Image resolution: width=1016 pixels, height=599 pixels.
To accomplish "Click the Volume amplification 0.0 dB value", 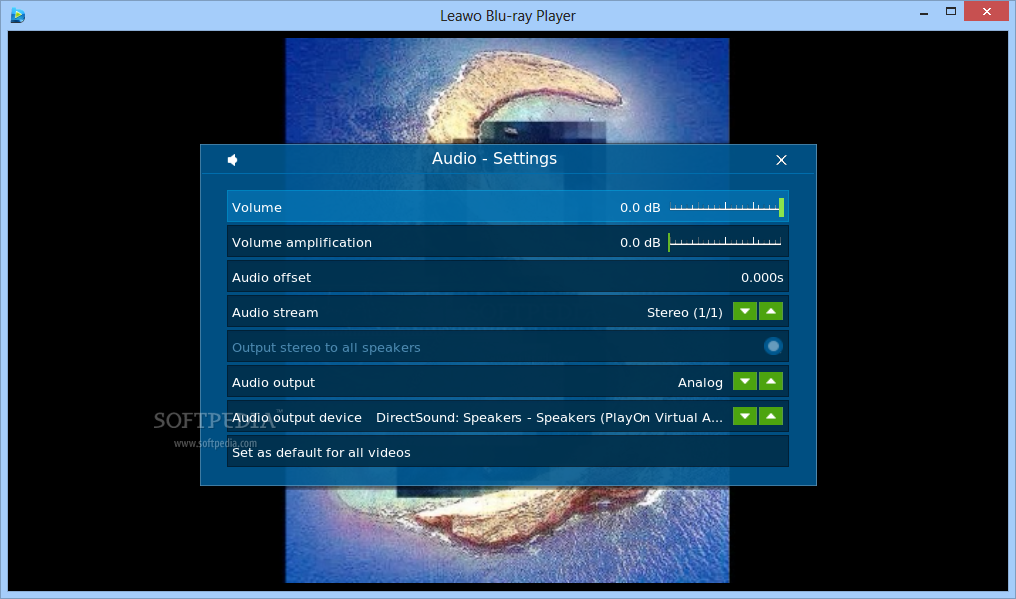I will tap(640, 242).
